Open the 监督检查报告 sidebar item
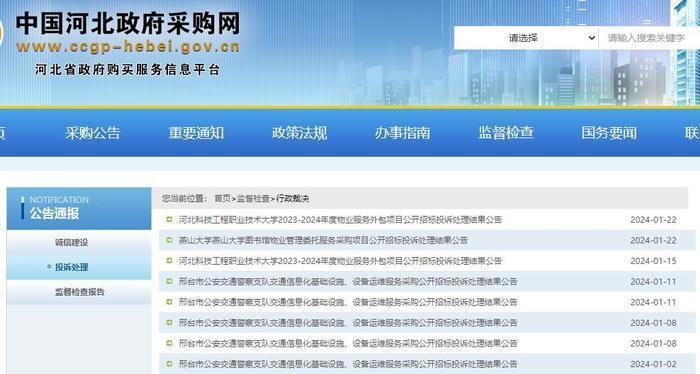The width and height of the screenshot is (700, 374). (79, 292)
